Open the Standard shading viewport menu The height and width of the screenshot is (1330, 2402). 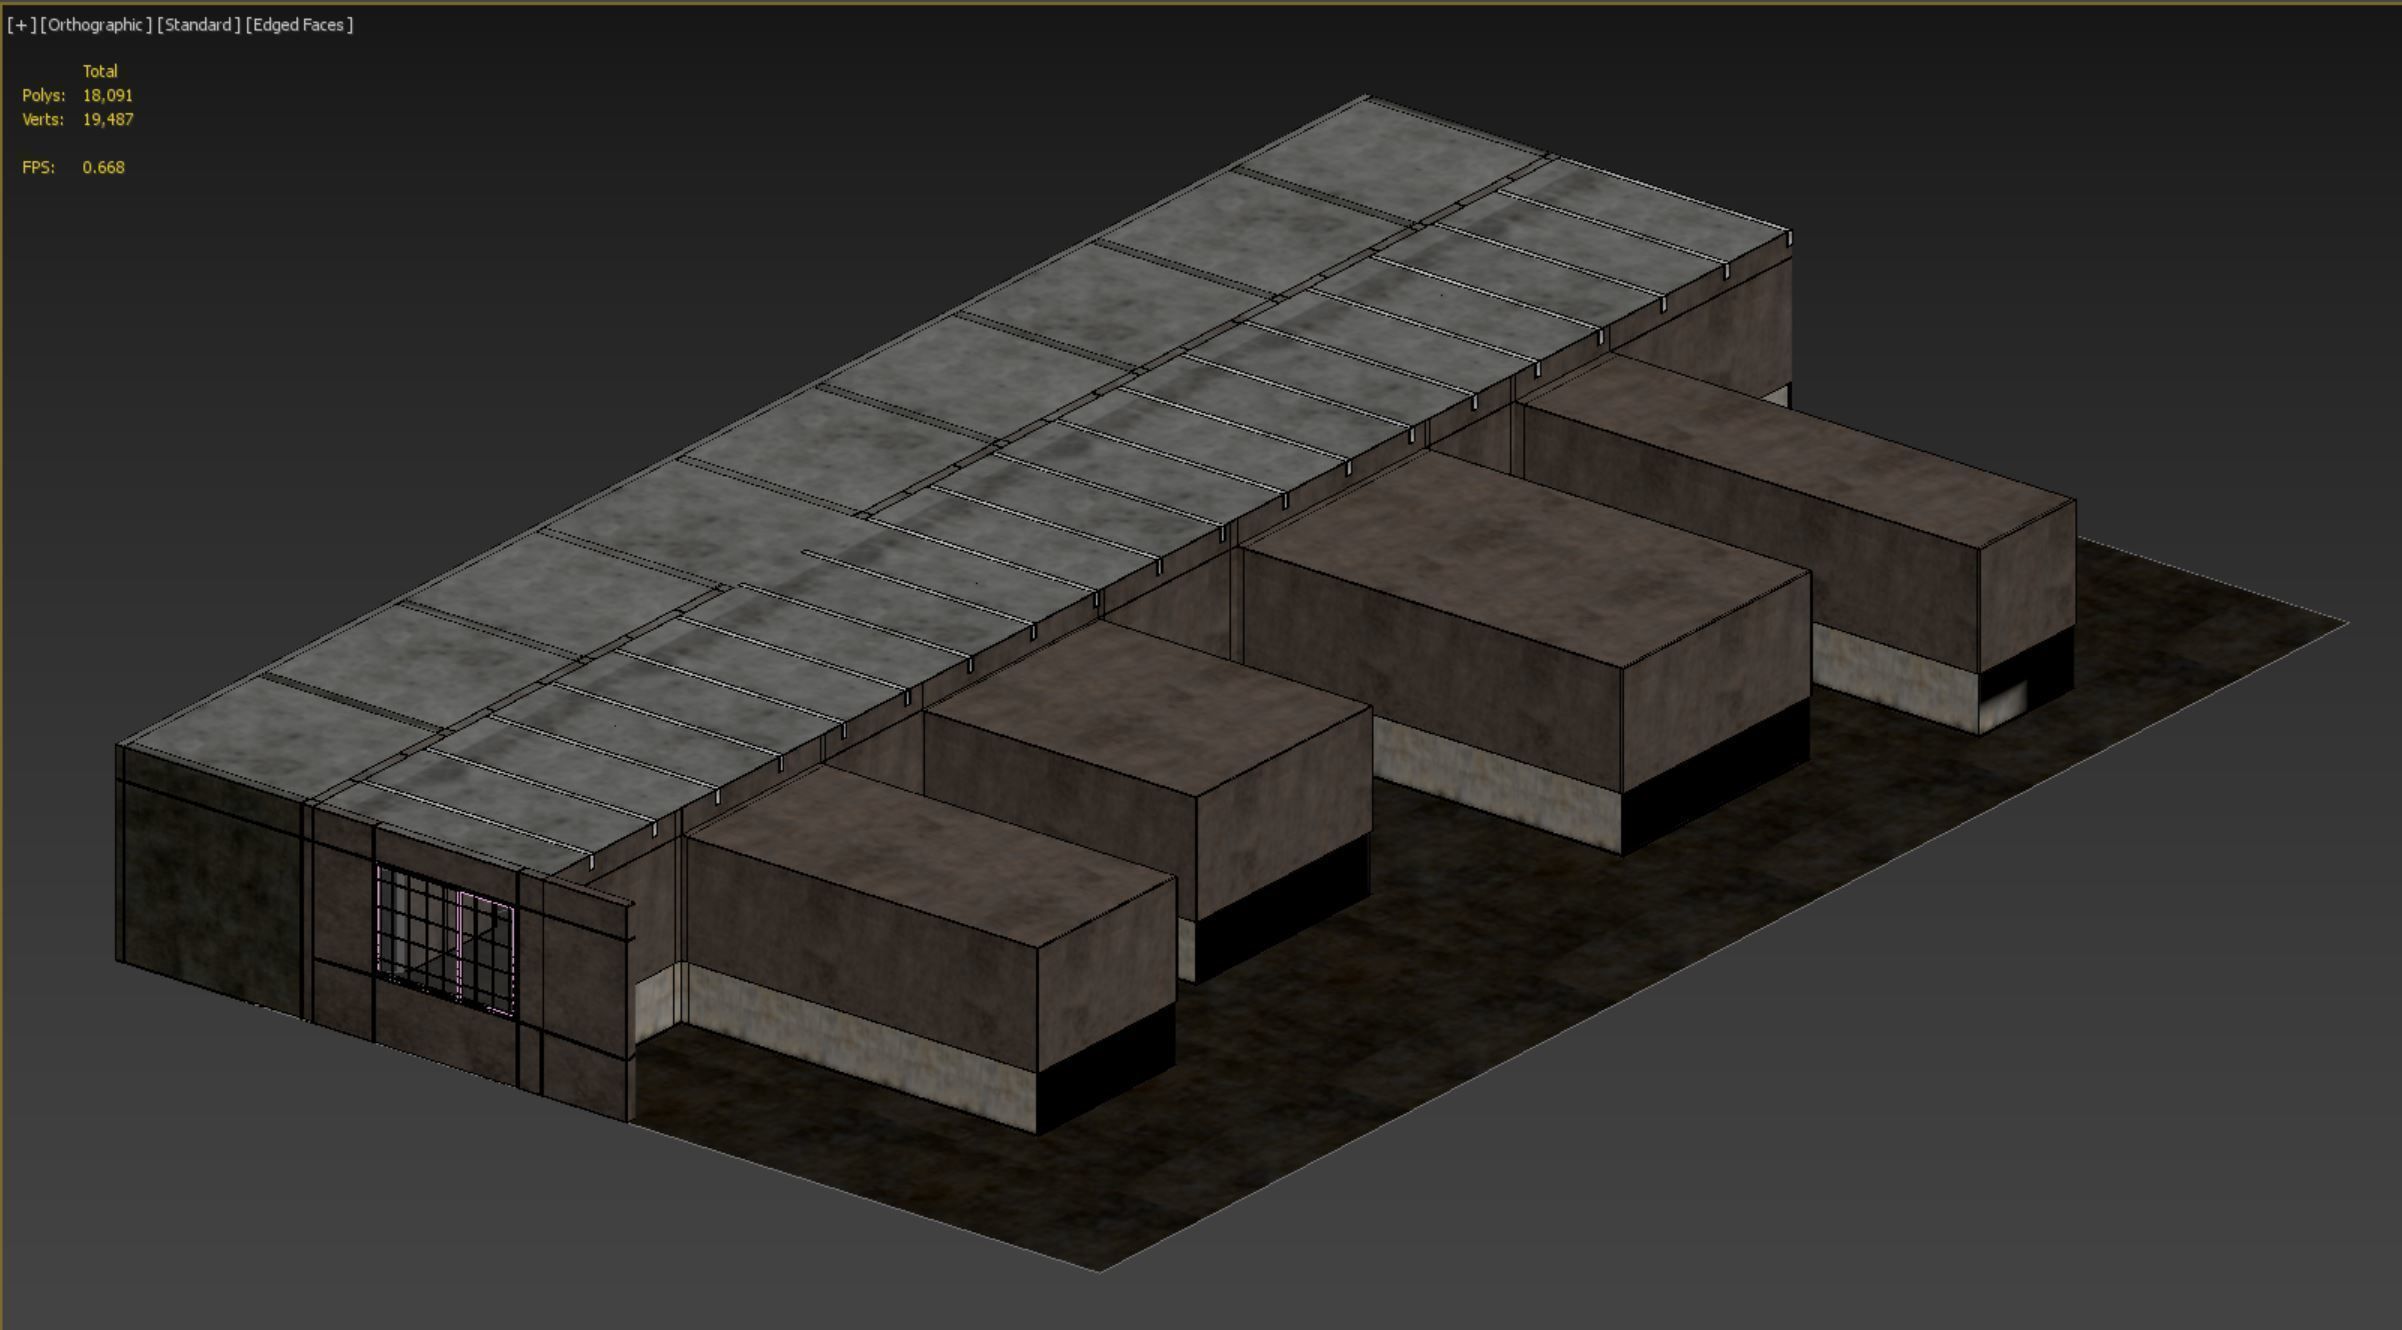coord(198,25)
